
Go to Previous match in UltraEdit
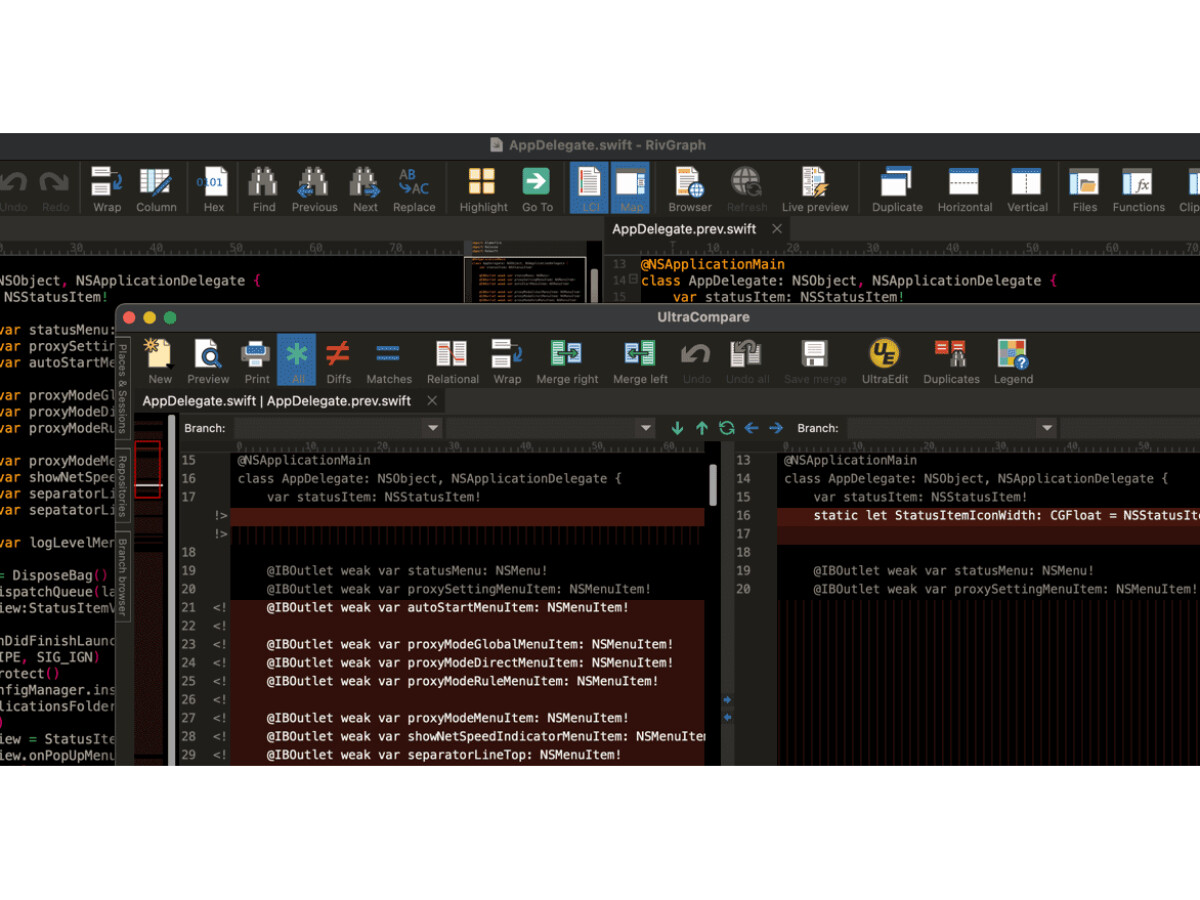[314, 188]
